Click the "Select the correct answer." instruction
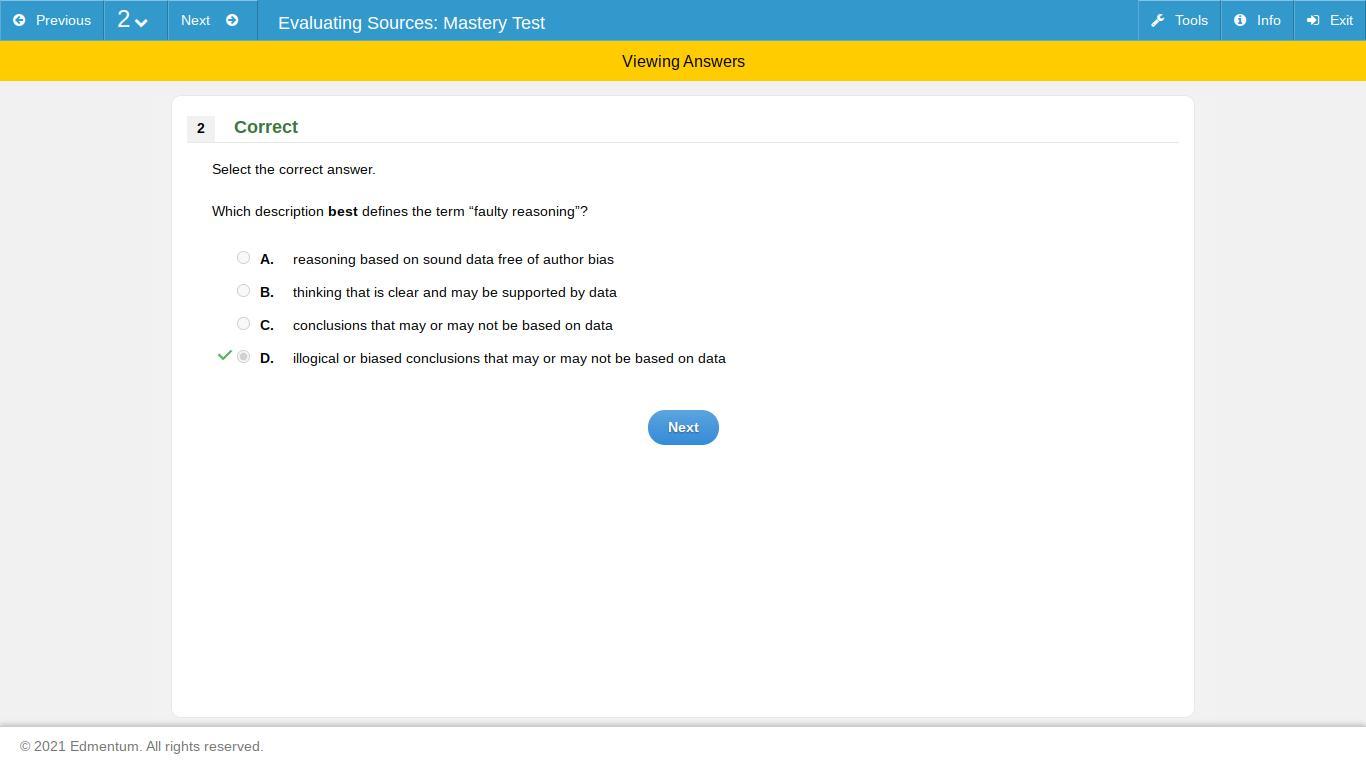Viewport: 1366px width, 768px height. [294, 169]
